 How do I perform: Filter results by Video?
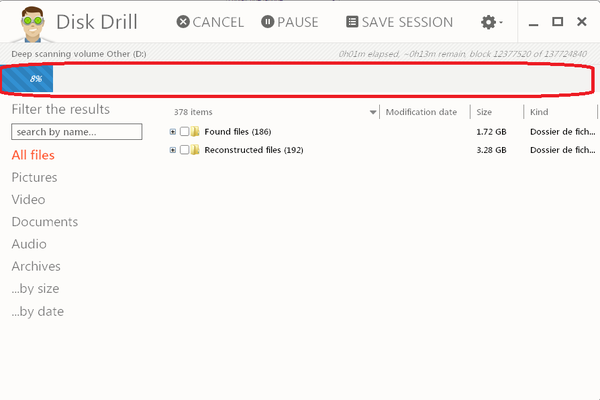28,199
